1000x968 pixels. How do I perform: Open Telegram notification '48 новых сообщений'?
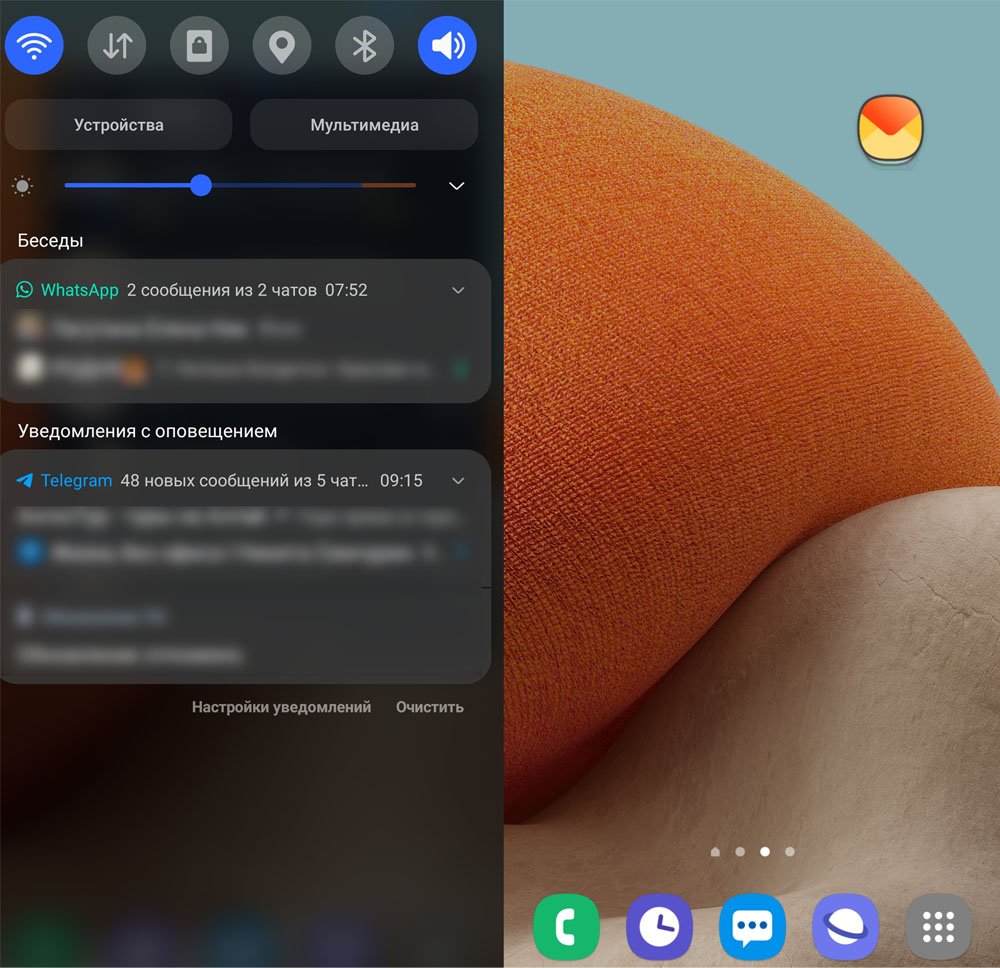tap(244, 480)
